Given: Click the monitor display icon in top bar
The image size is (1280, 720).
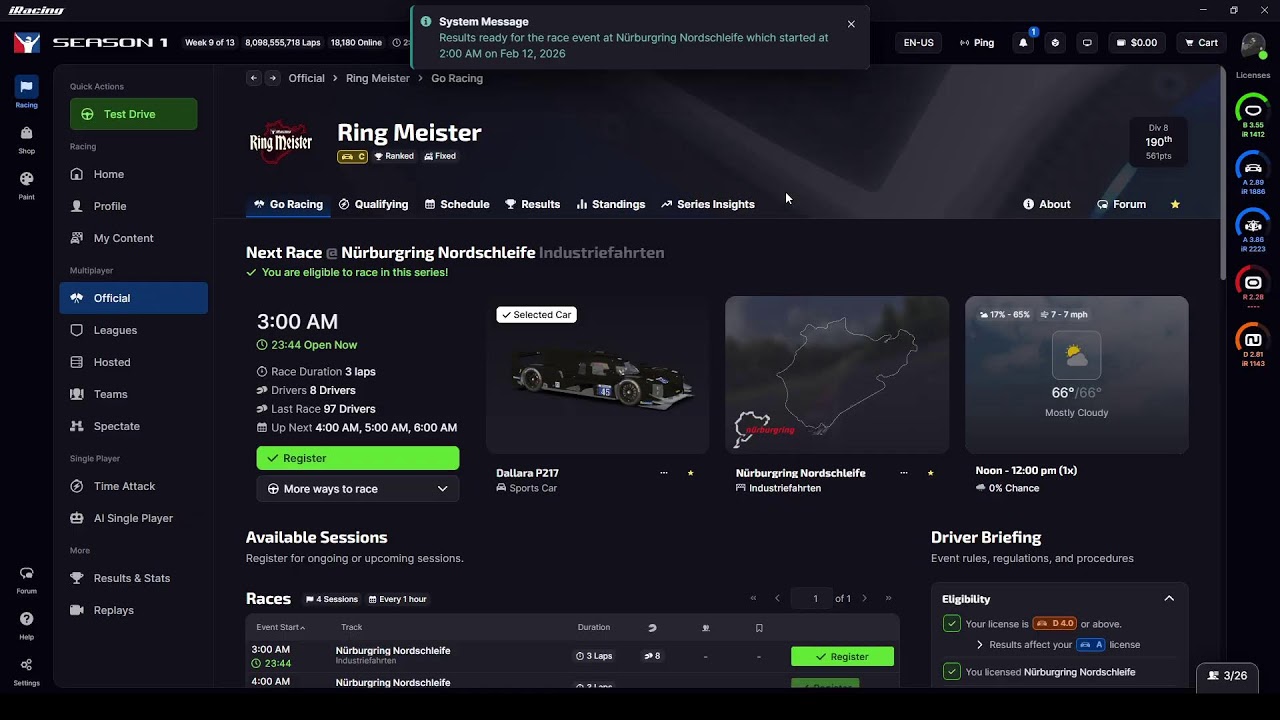Looking at the screenshot, I should 1087,43.
